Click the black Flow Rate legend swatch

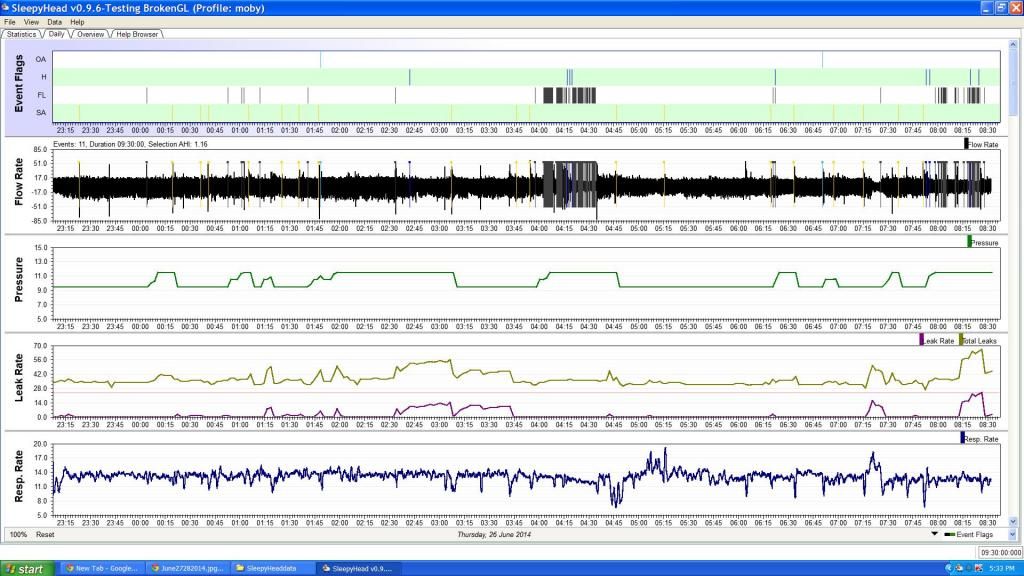966,144
